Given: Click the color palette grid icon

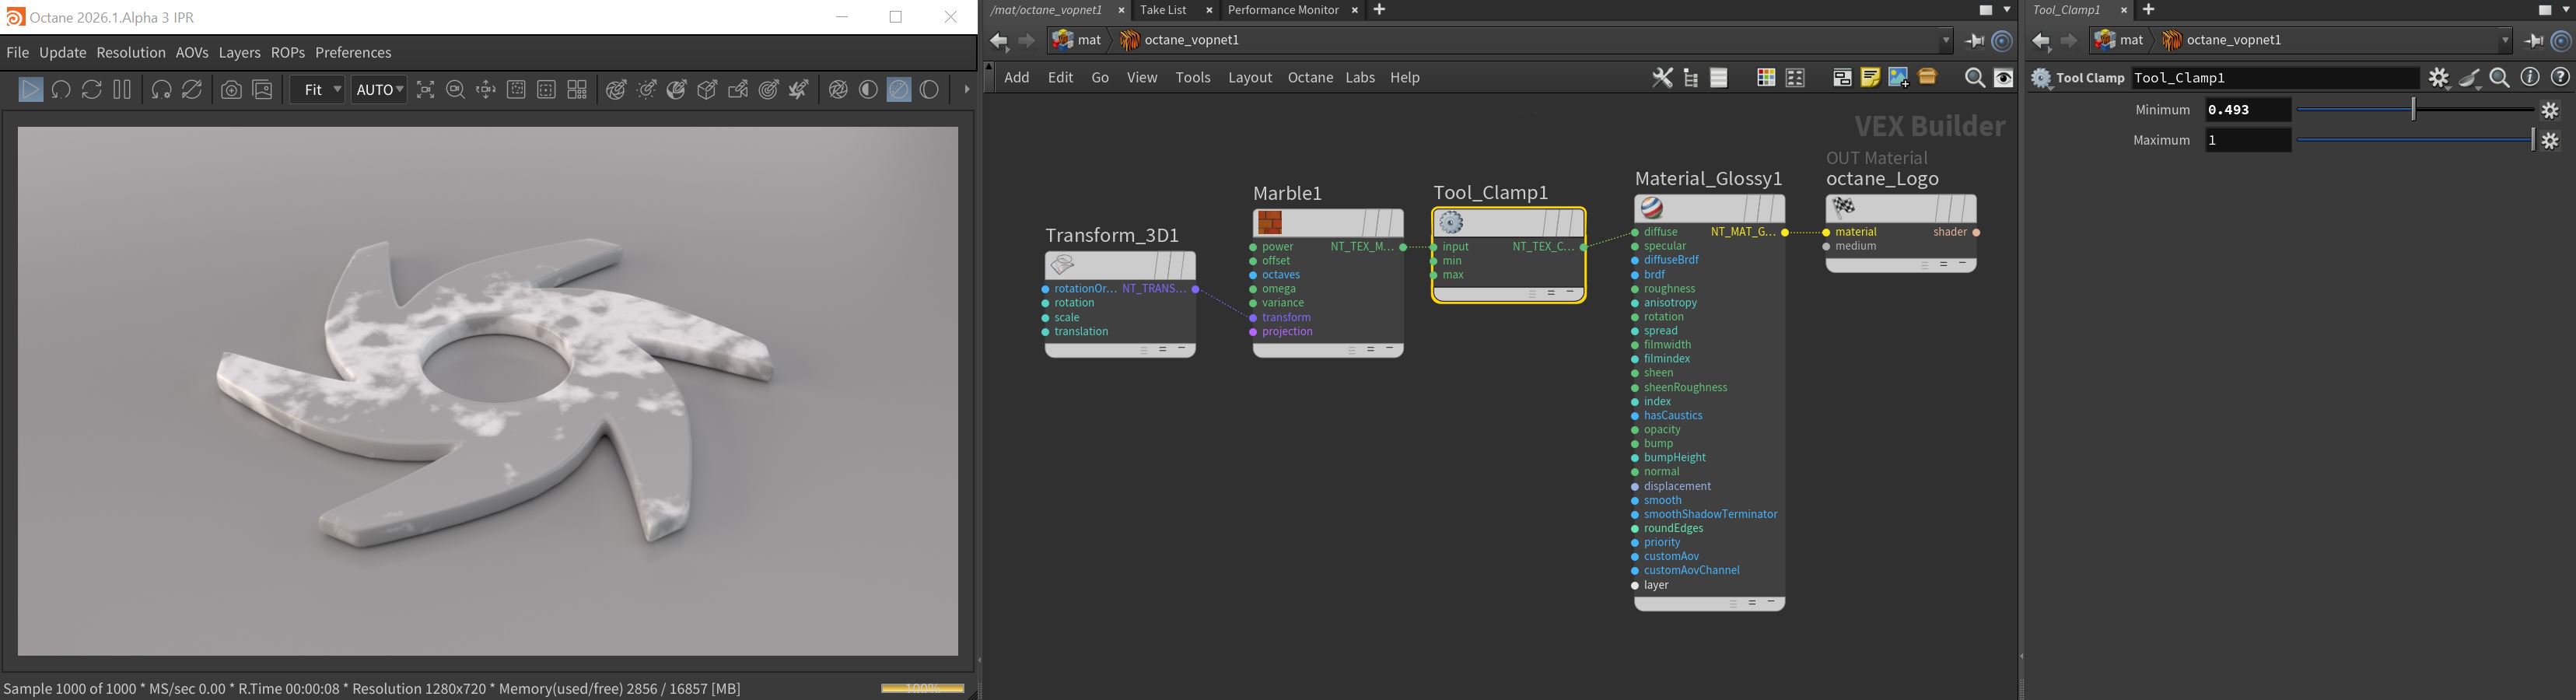Looking at the screenshot, I should click(x=1766, y=78).
